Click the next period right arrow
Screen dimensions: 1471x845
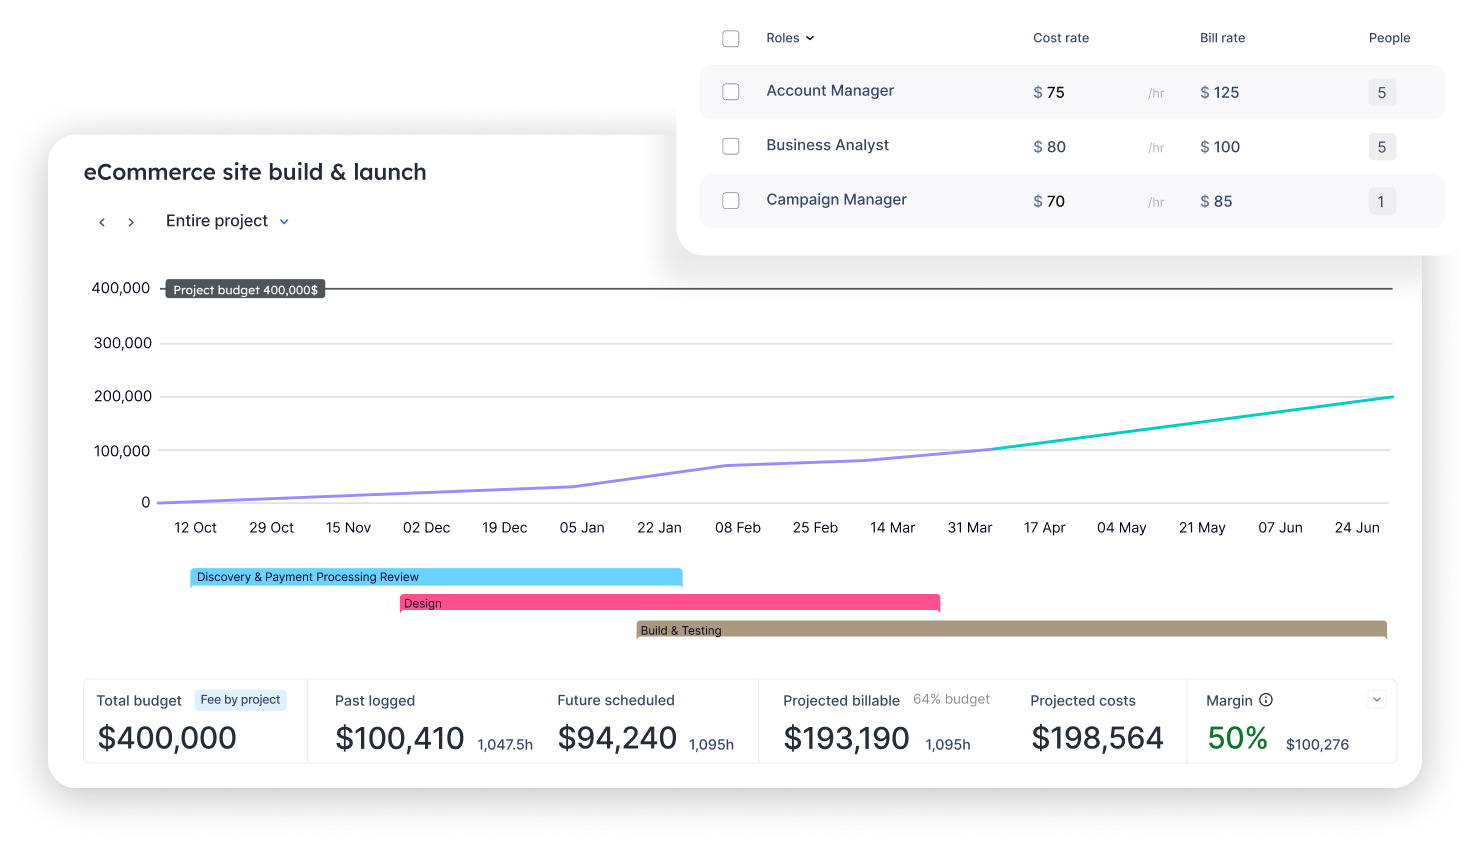coord(131,222)
